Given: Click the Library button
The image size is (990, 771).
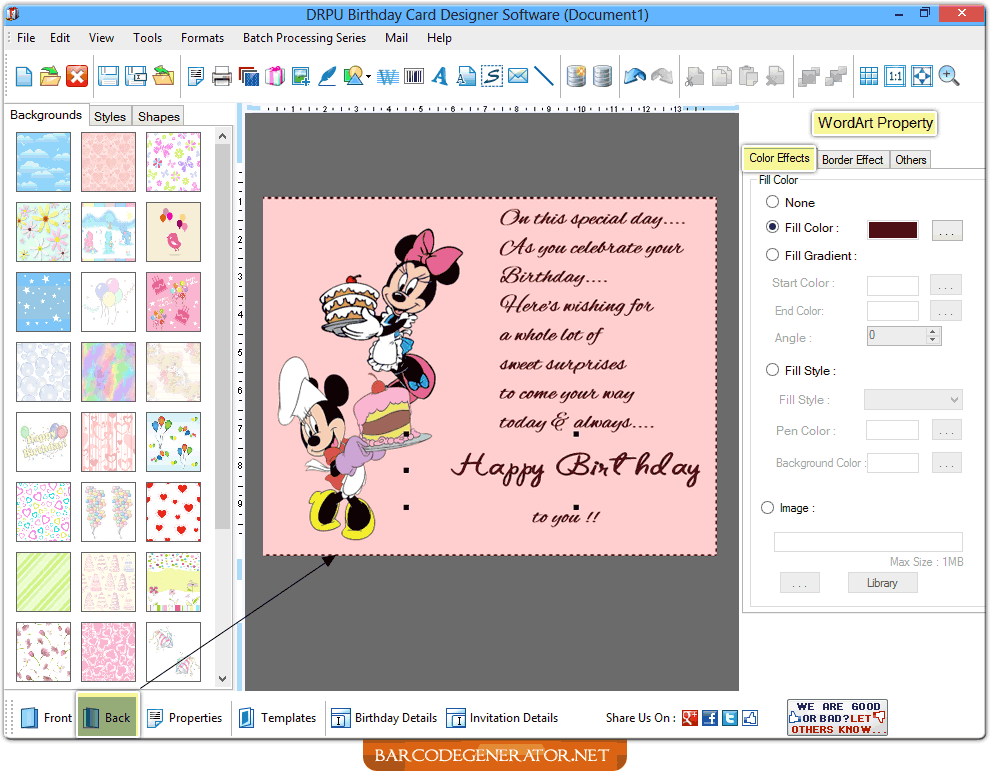Looking at the screenshot, I should [x=882, y=583].
